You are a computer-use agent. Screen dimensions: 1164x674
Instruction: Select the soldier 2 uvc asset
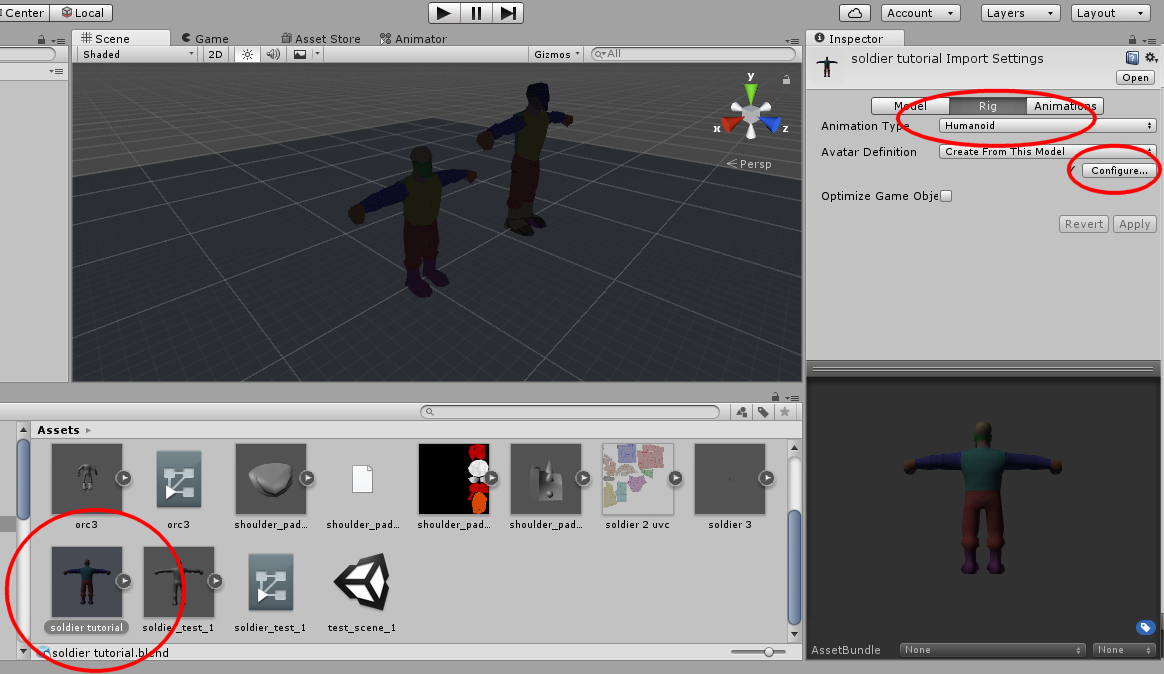point(638,479)
